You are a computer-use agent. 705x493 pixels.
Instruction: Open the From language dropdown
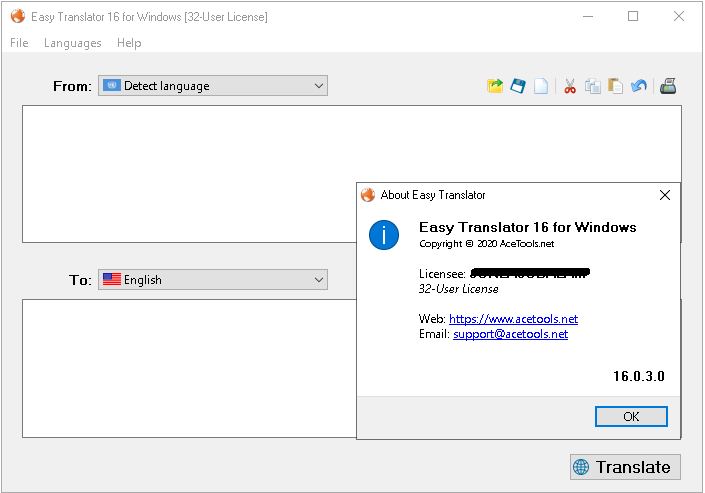213,85
